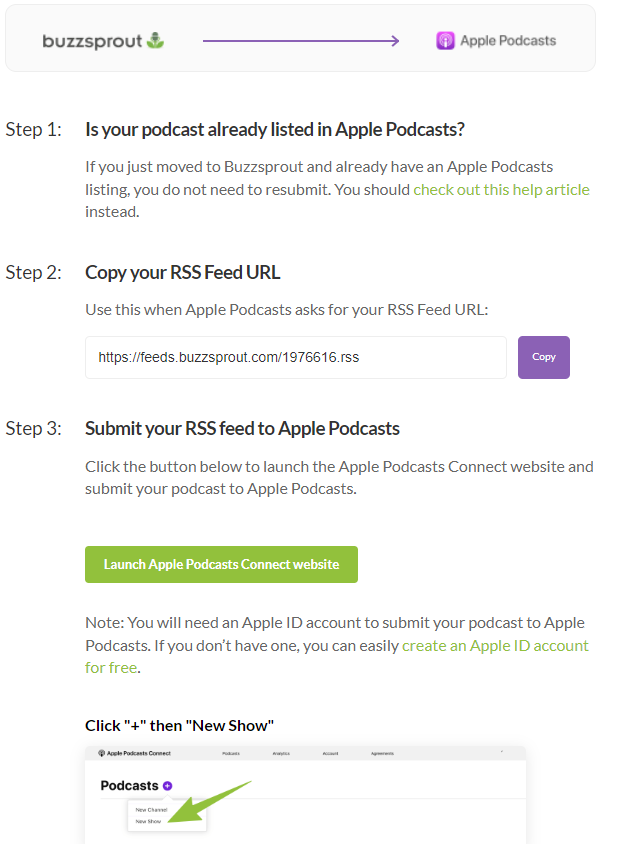Viewport: 618px width, 844px height.
Task: Copy the RSS feed URL
Action: [544, 357]
